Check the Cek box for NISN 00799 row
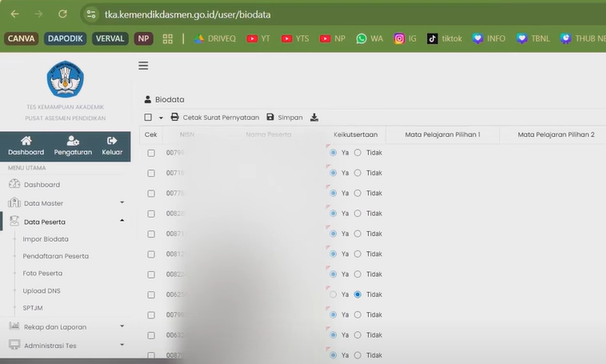The height and width of the screenshot is (364, 606). tap(151, 153)
